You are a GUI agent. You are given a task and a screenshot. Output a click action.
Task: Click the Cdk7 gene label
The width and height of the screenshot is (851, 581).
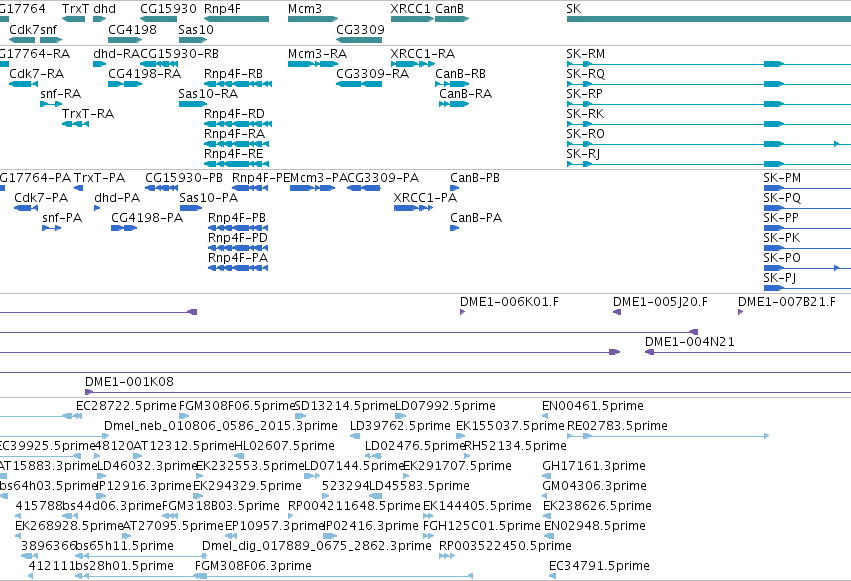click(x=24, y=29)
